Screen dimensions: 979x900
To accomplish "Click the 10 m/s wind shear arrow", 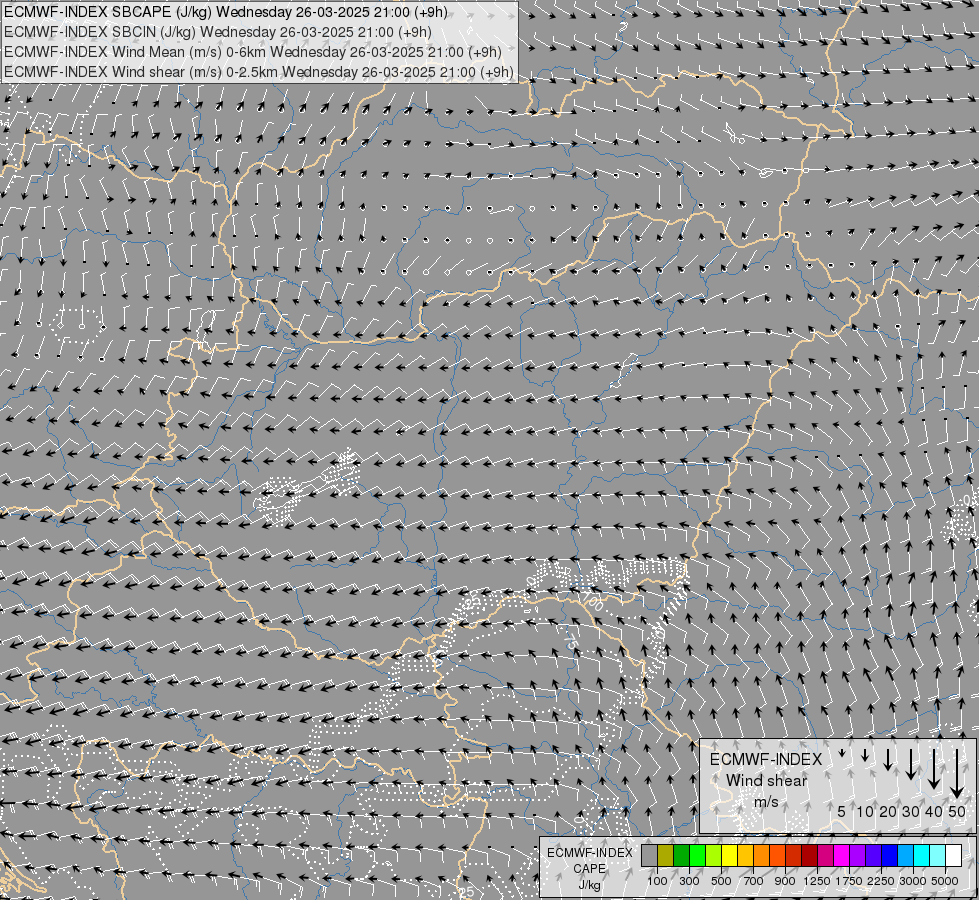I will click(x=865, y=755).
